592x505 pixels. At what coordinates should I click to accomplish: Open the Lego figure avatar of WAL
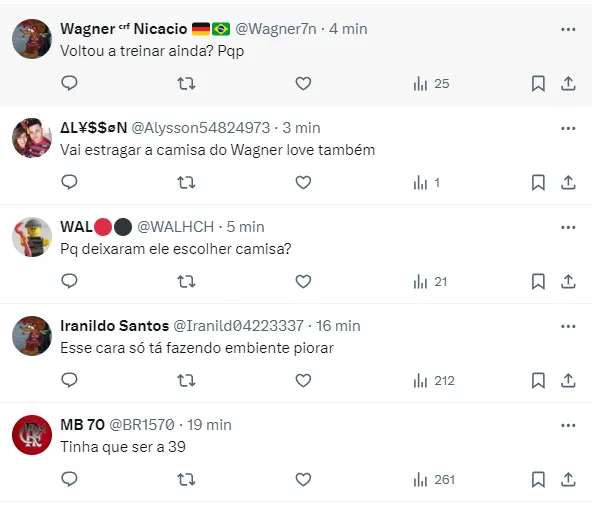coord(32,237)
